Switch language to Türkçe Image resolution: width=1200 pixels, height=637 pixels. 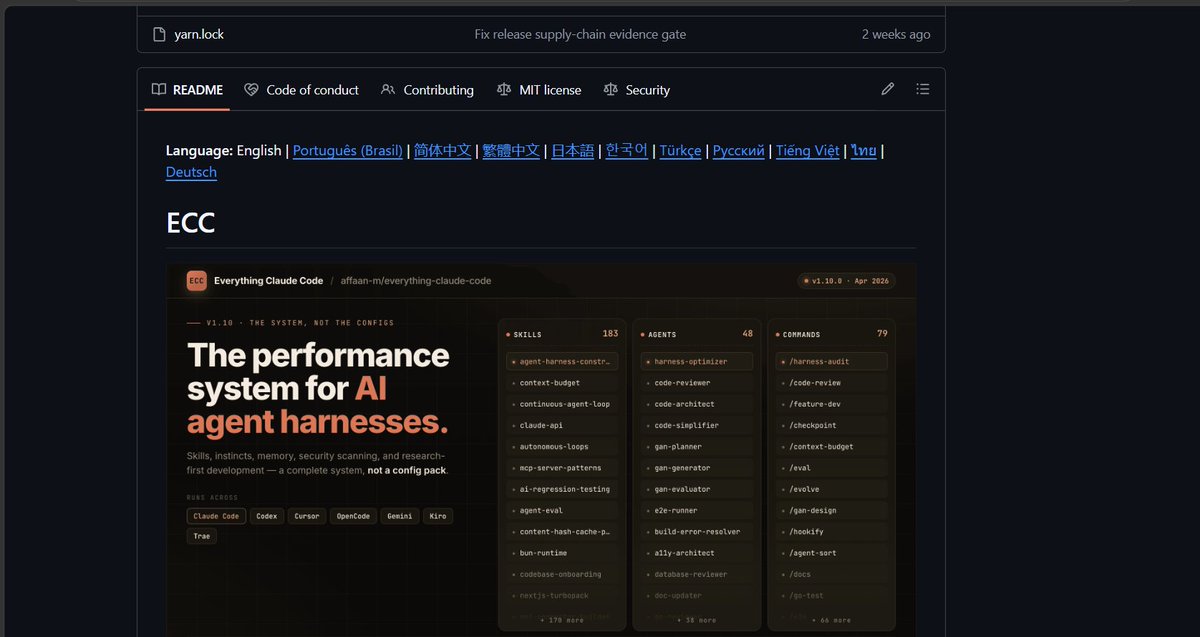tap(680, 151)
